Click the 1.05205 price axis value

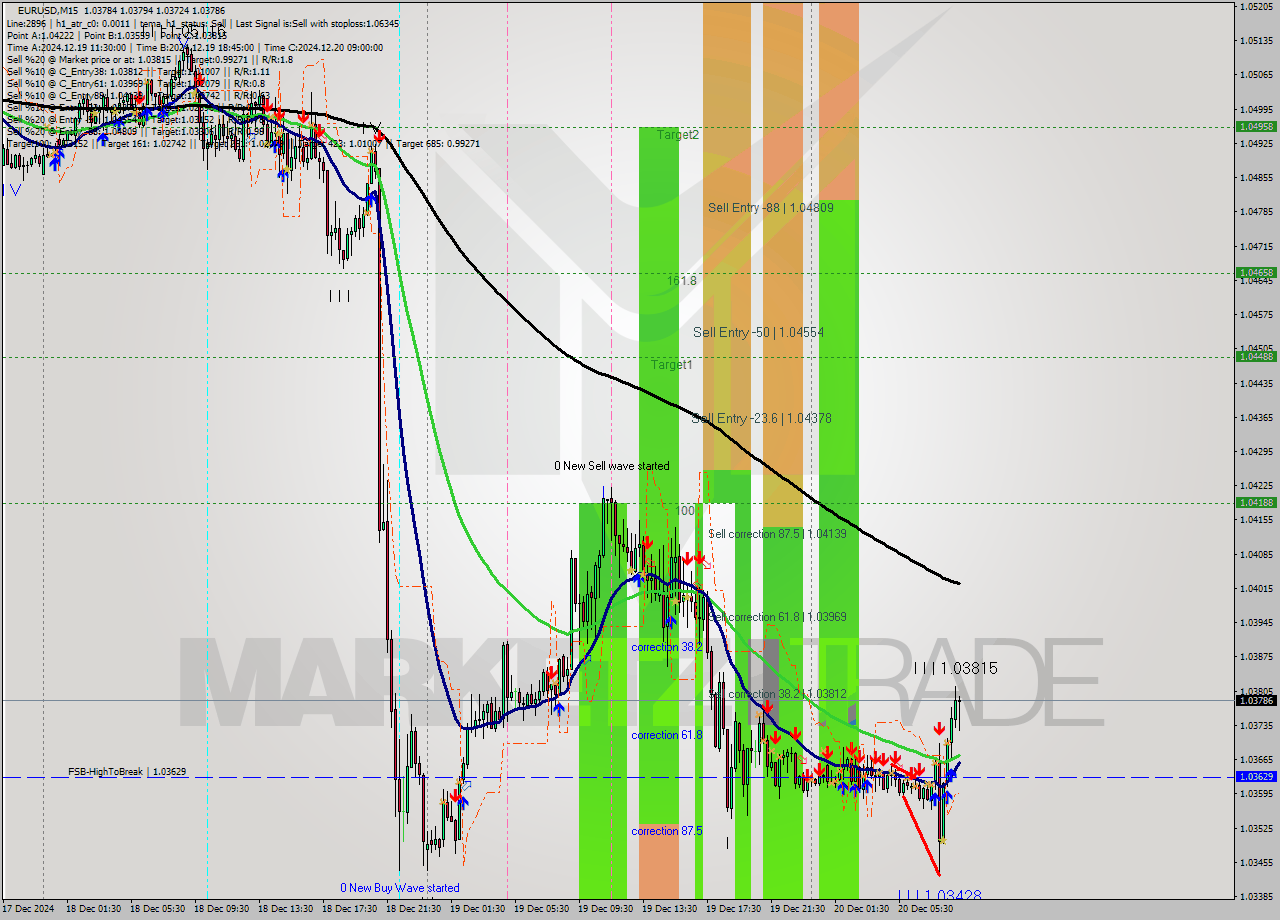click(1256, 7)
